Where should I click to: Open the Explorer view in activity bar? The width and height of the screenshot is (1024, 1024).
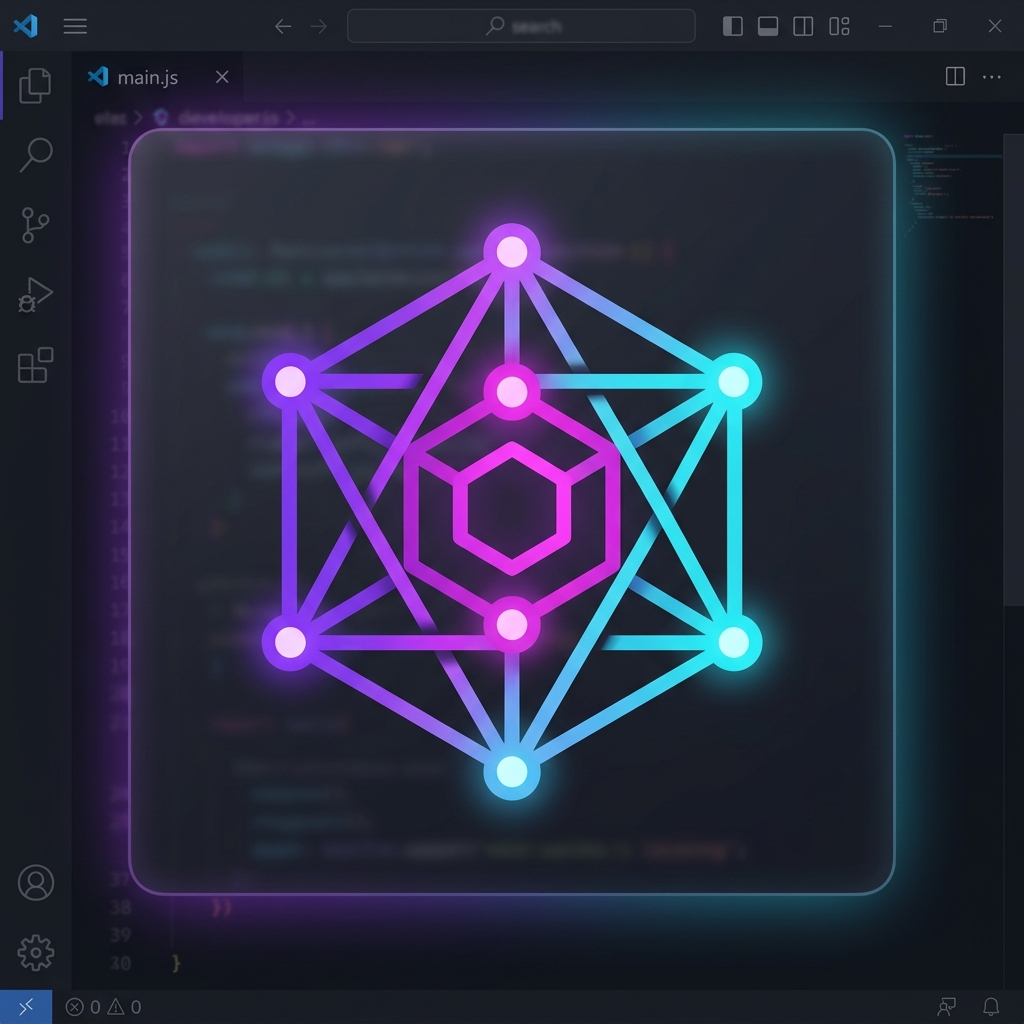tap(35, 86)
